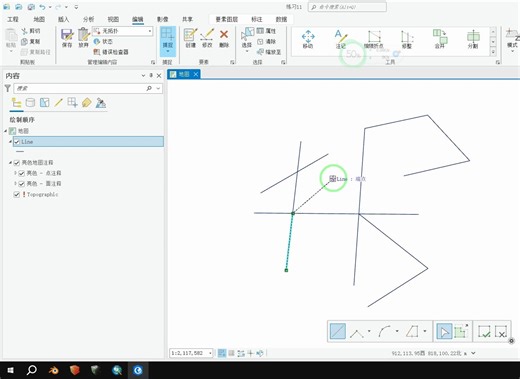Image resolution: width=520 pixels, height=379 pixels.
Task: Open the coordinate units dropdown chevron
Action: (473, 353)
